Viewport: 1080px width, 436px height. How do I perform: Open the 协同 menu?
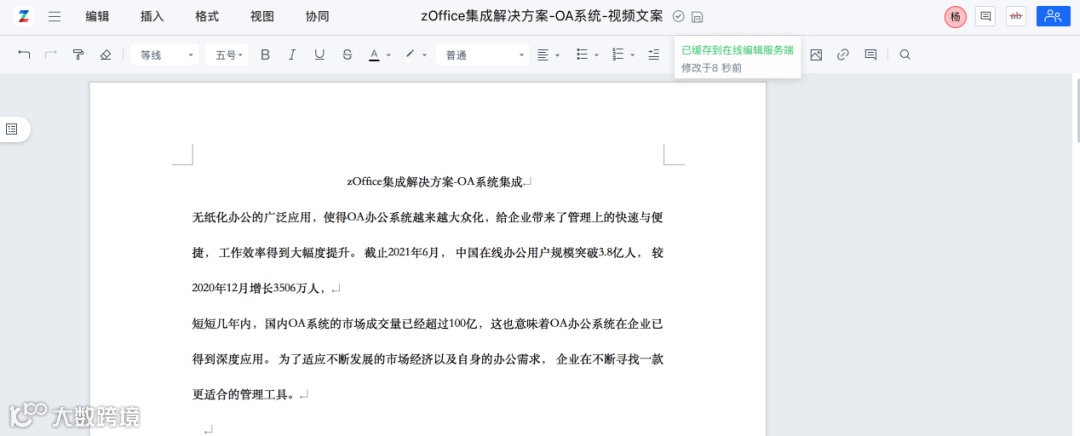point(318,17)
